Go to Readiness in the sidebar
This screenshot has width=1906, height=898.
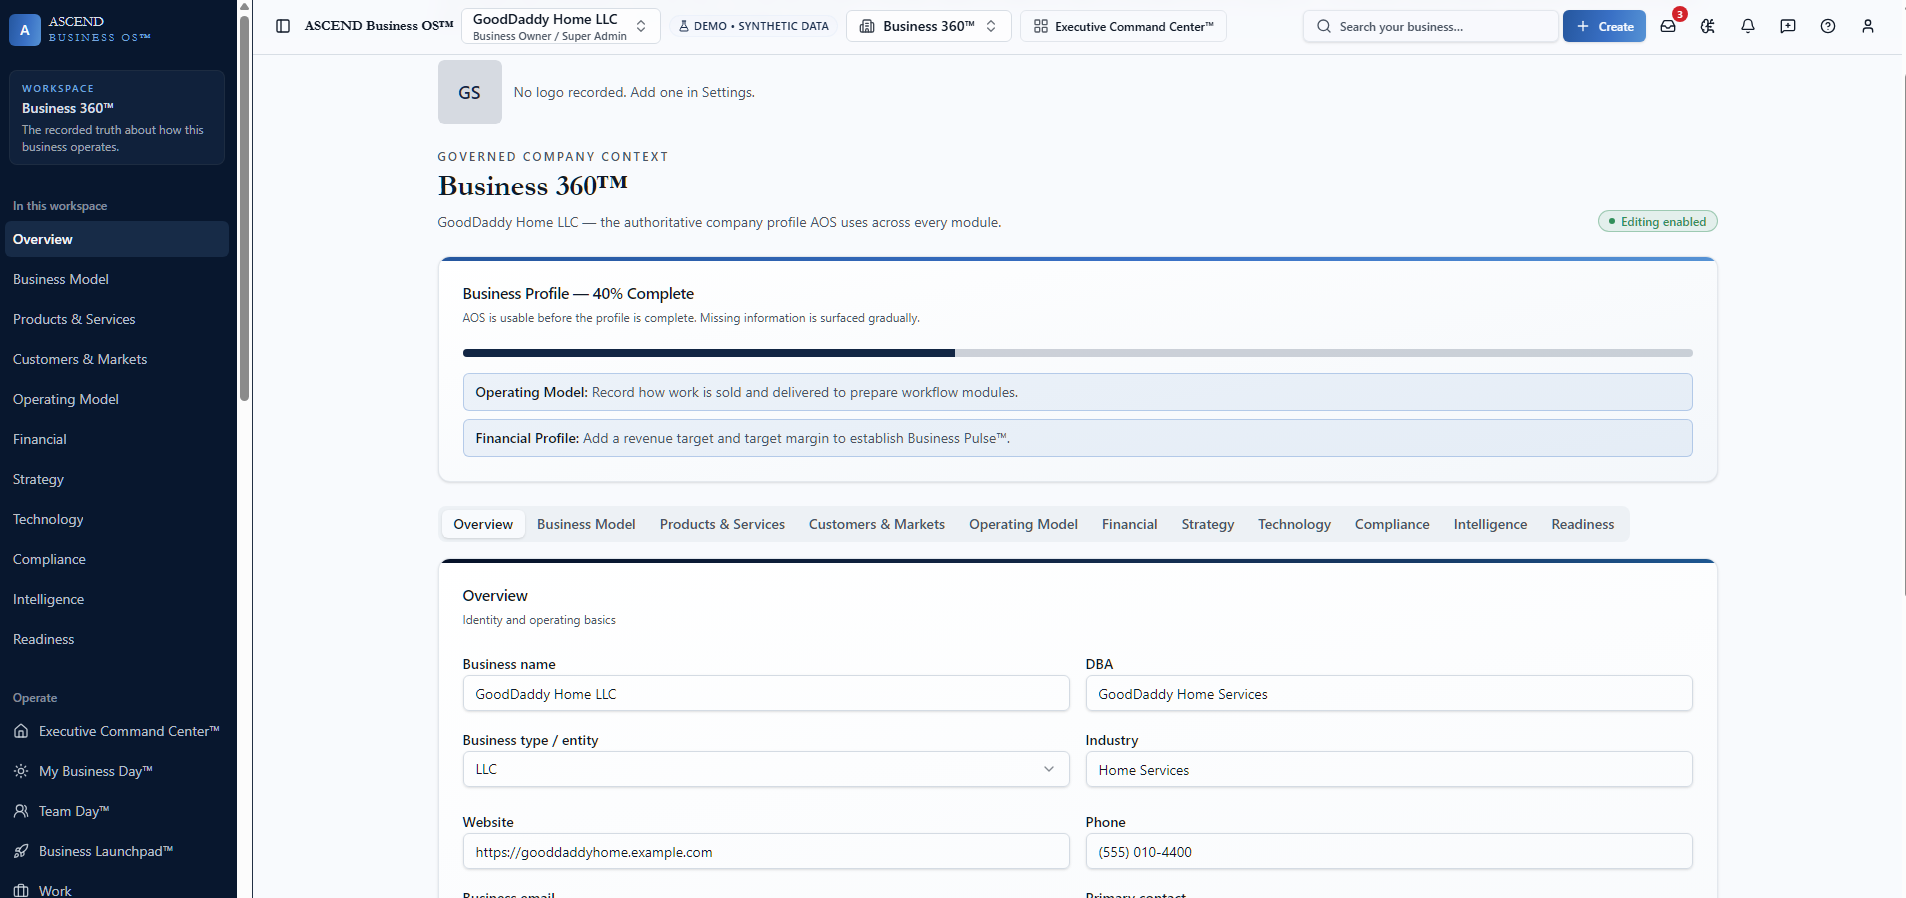(116, 639)
